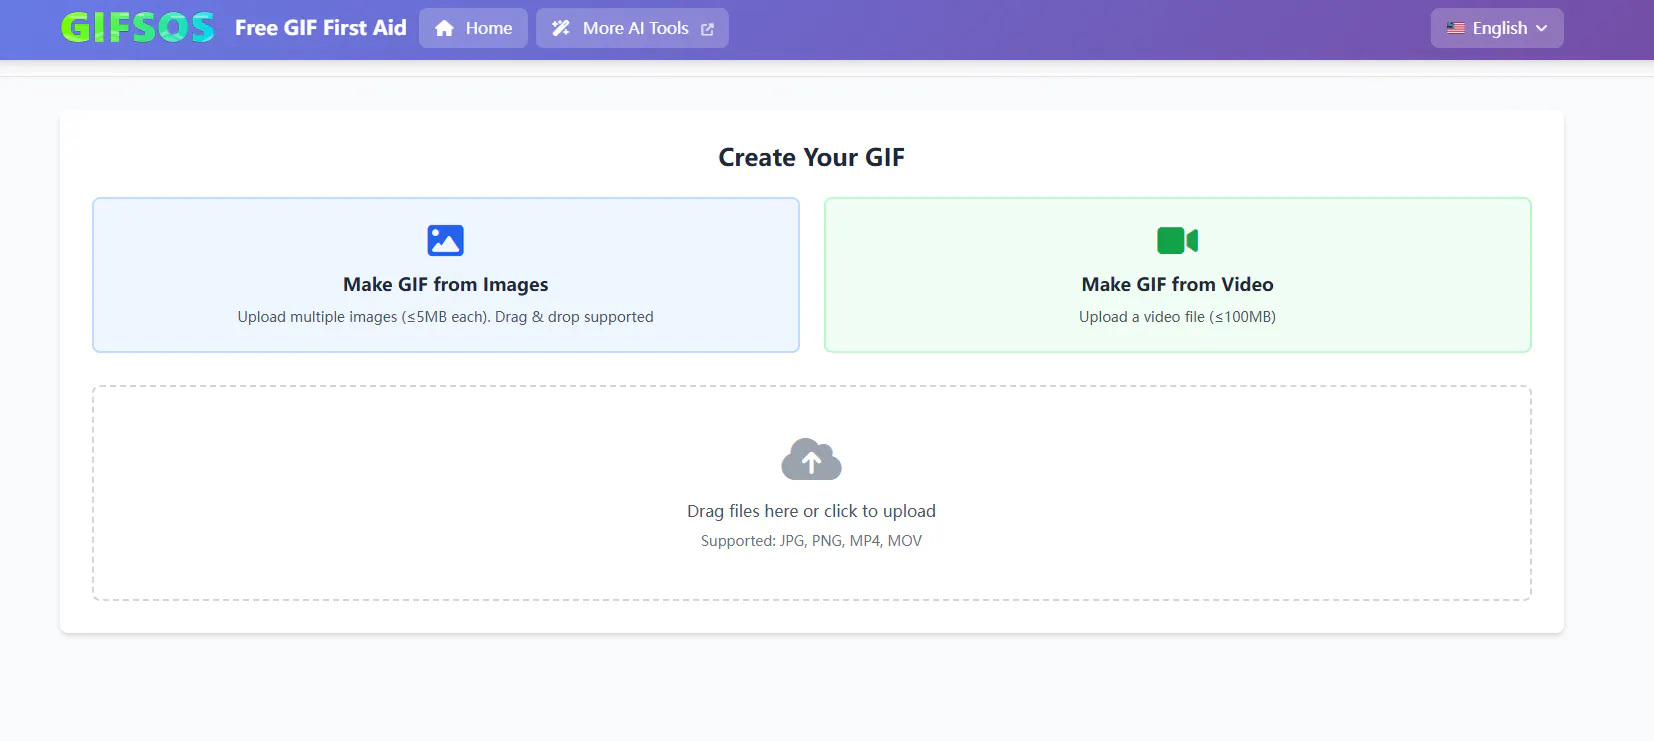Click the green video camera icon

[x=1178, y=240]
